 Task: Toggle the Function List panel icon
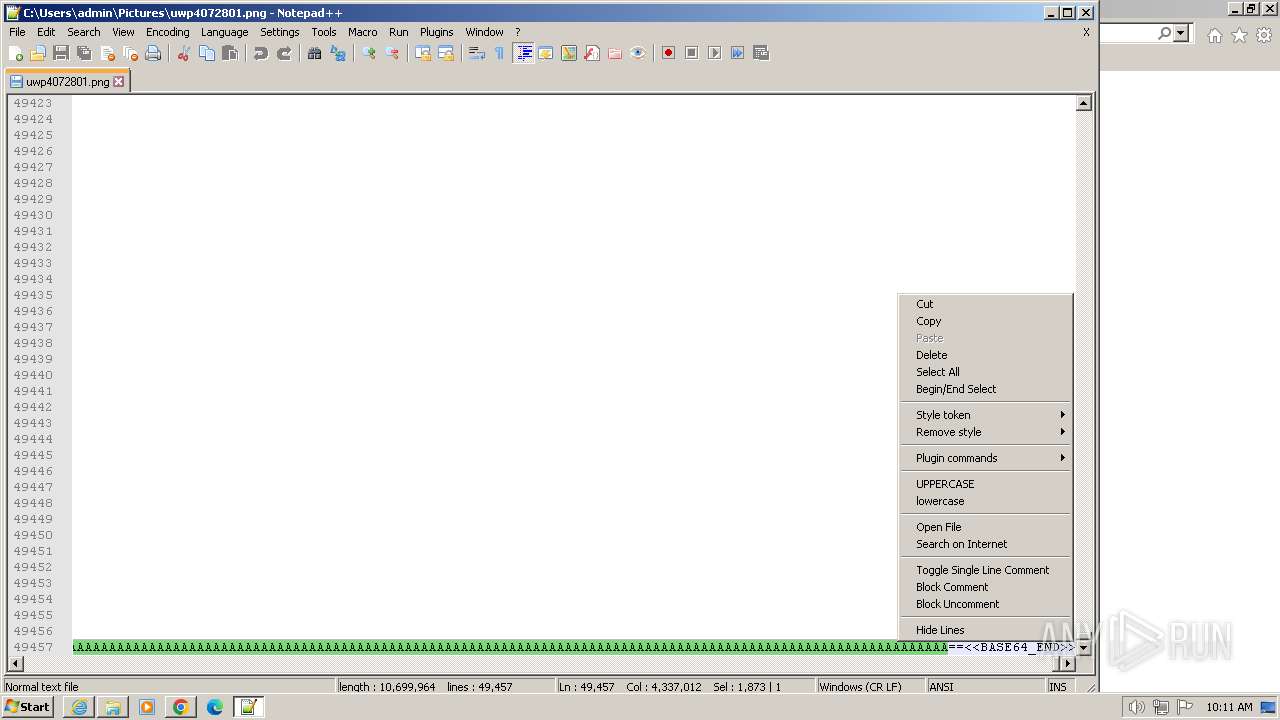[592, 53]
